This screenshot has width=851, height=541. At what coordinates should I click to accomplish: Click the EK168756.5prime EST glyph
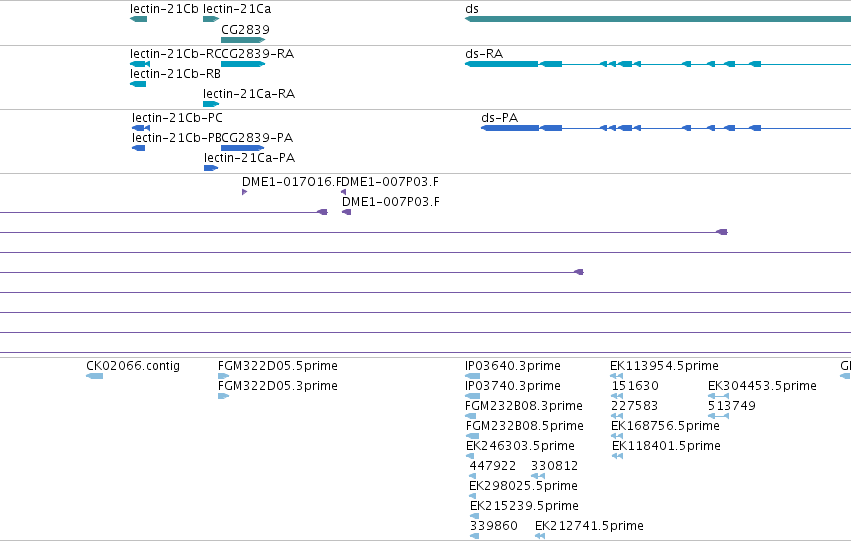coord(617,436)
